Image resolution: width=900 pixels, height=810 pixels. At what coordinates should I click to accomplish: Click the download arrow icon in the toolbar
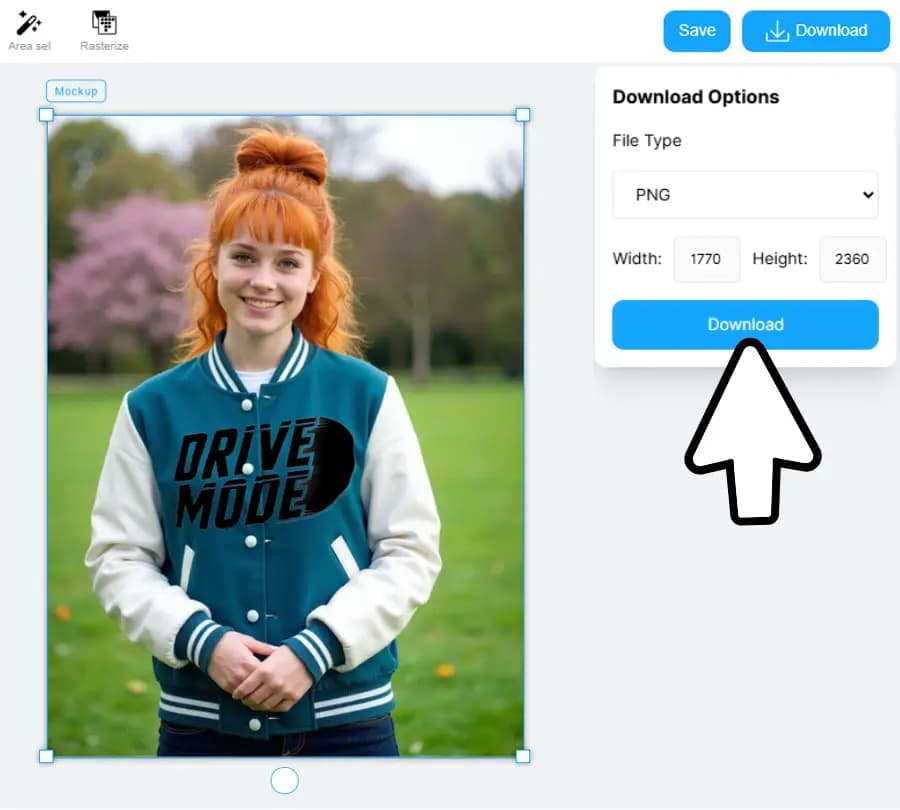(x=777, y=31)
